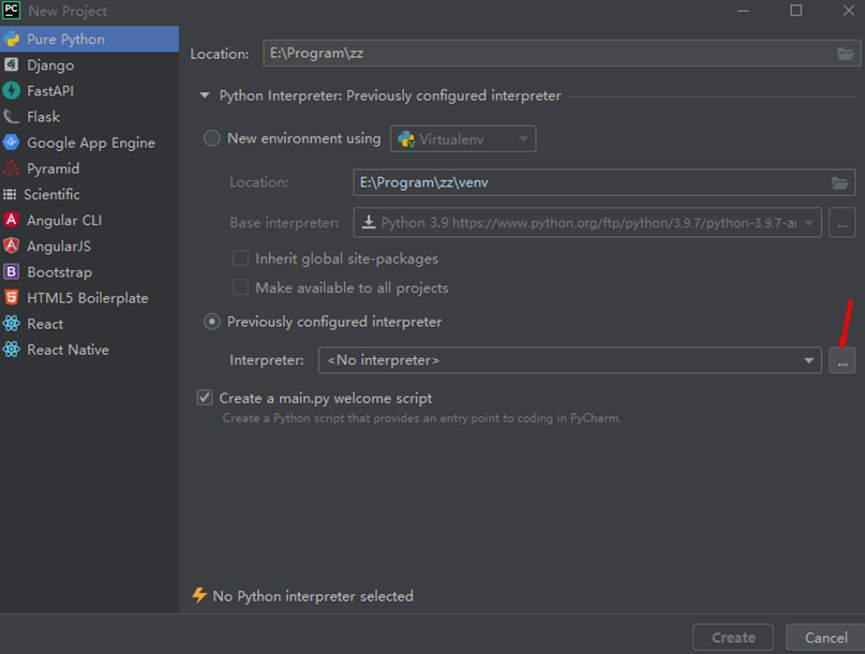
Task: Select HTML5 Boilerplate project type
Action: click(89, 298)
